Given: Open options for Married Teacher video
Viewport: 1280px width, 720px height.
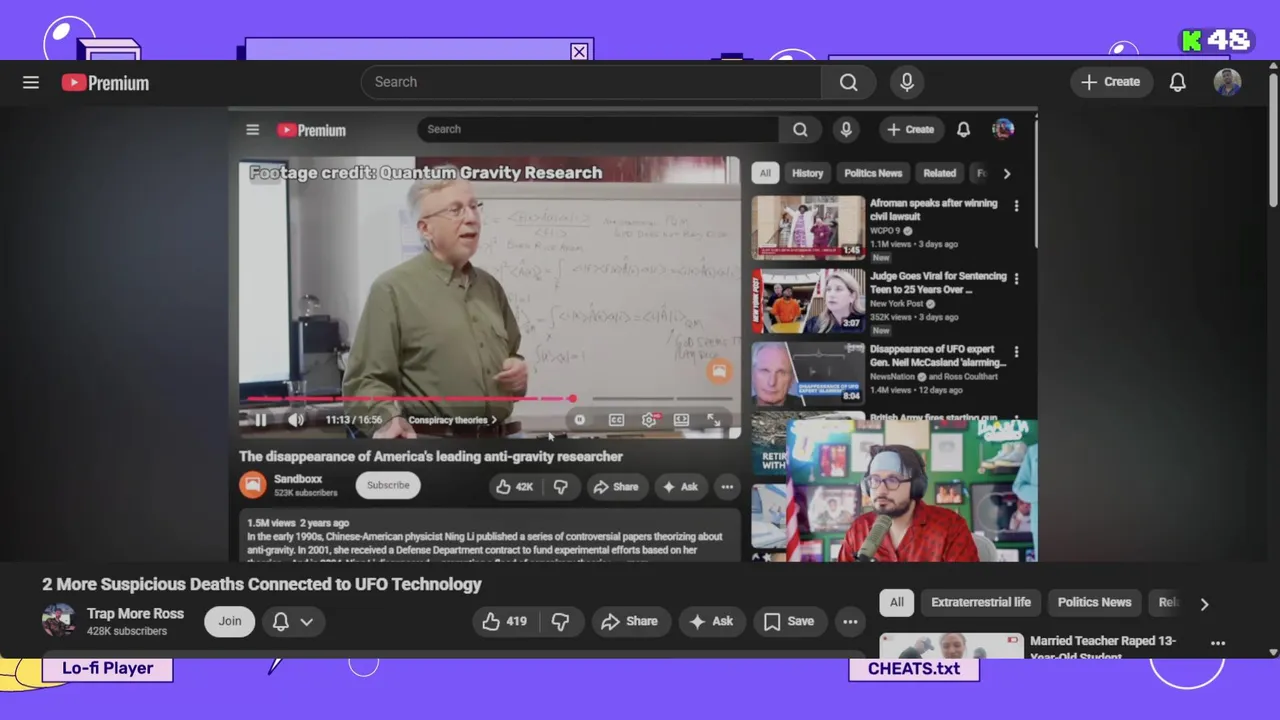Looking at the screenshot, I should click(1218, 644).
